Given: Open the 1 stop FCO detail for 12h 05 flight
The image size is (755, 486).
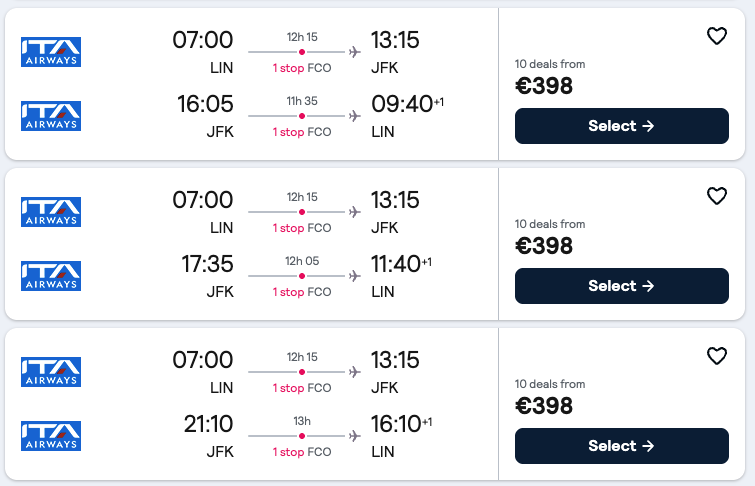Looking at the screenshot, I should [x=302, y=292].
